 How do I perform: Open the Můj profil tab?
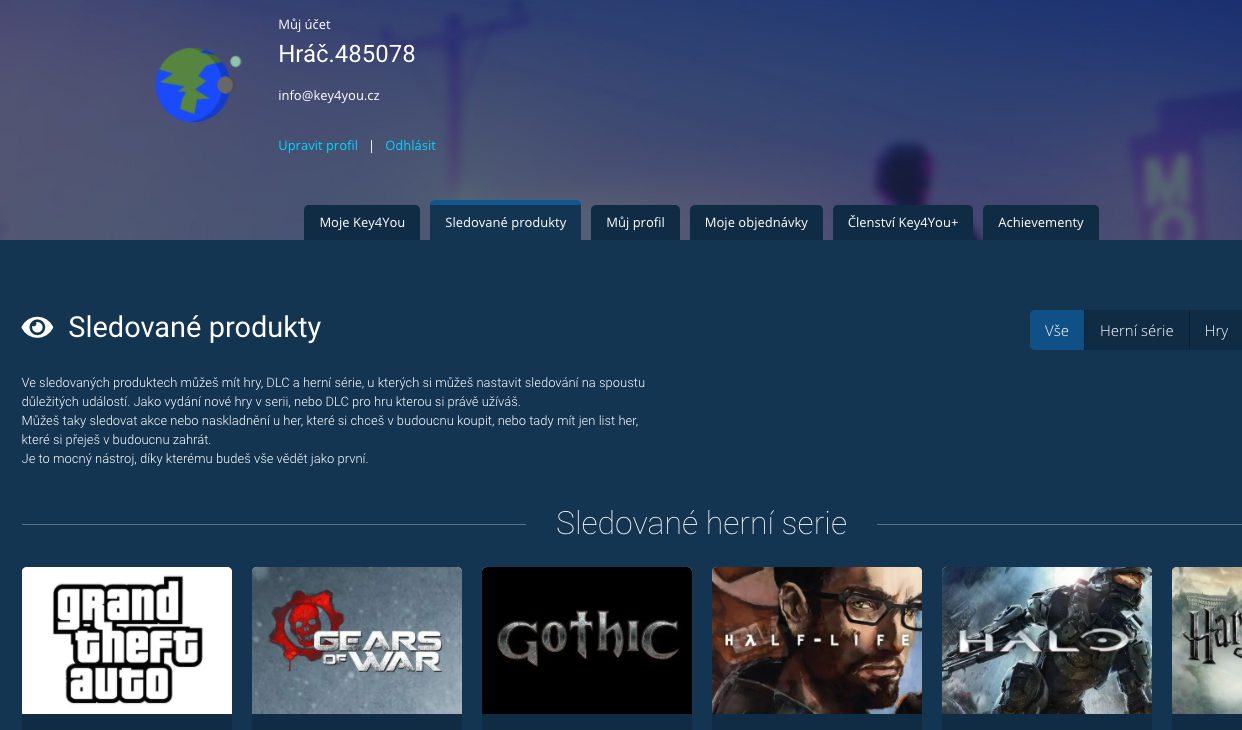[635, 222]
